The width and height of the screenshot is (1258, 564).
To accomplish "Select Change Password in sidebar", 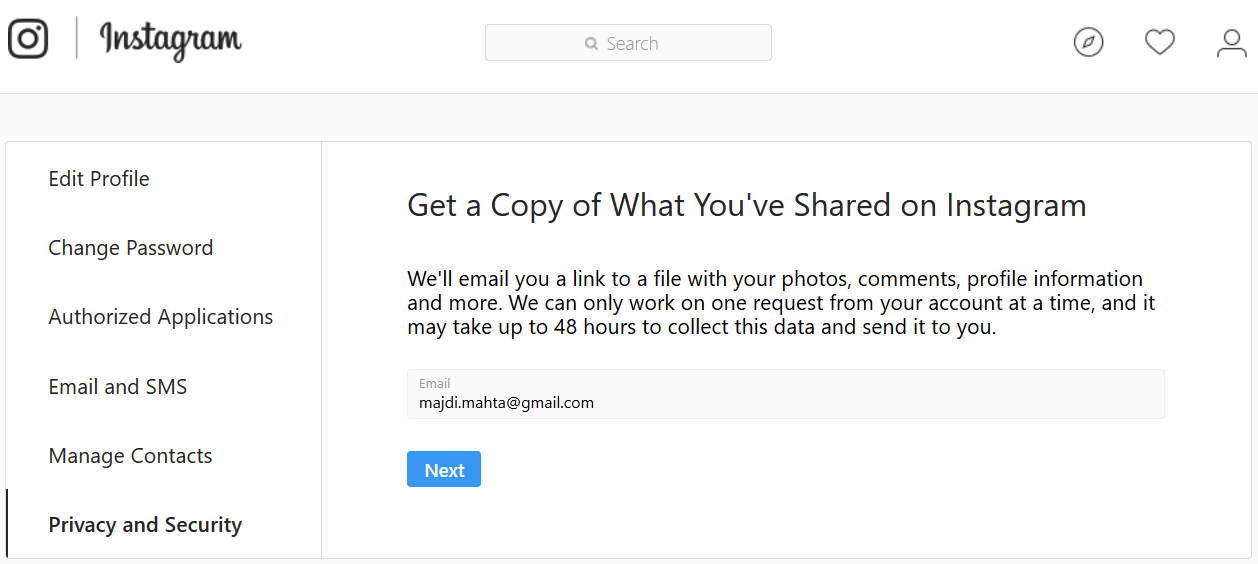I will tap(131, 248).
